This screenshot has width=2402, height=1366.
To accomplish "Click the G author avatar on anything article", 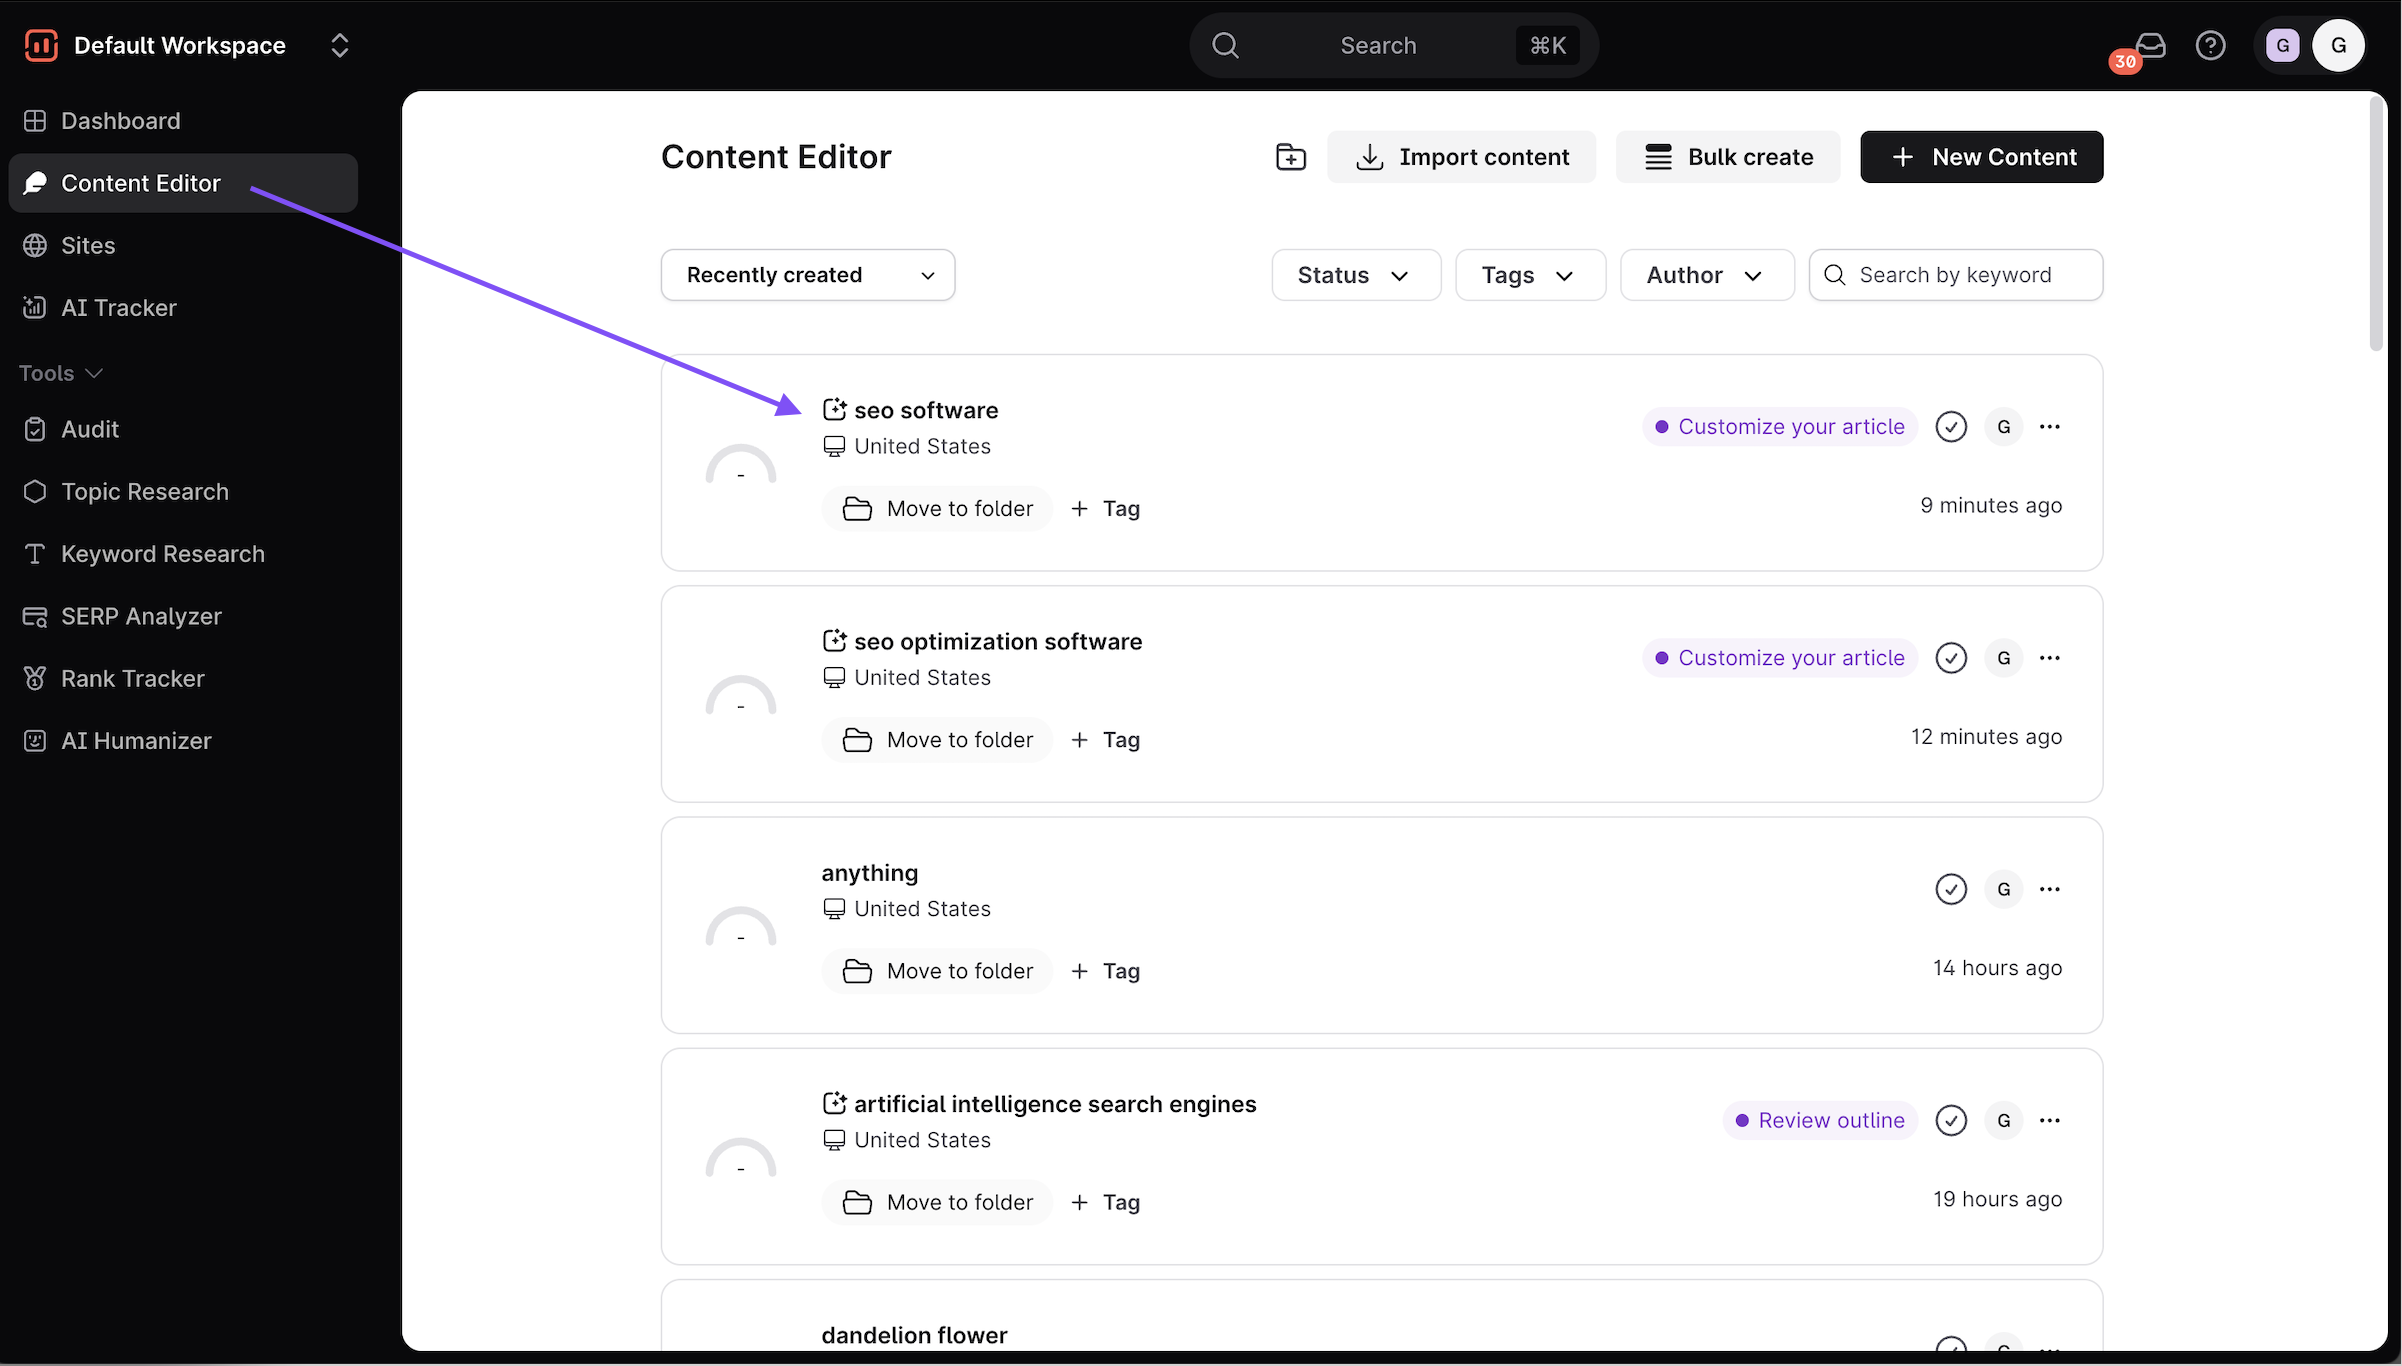I will coord(2003,889).
